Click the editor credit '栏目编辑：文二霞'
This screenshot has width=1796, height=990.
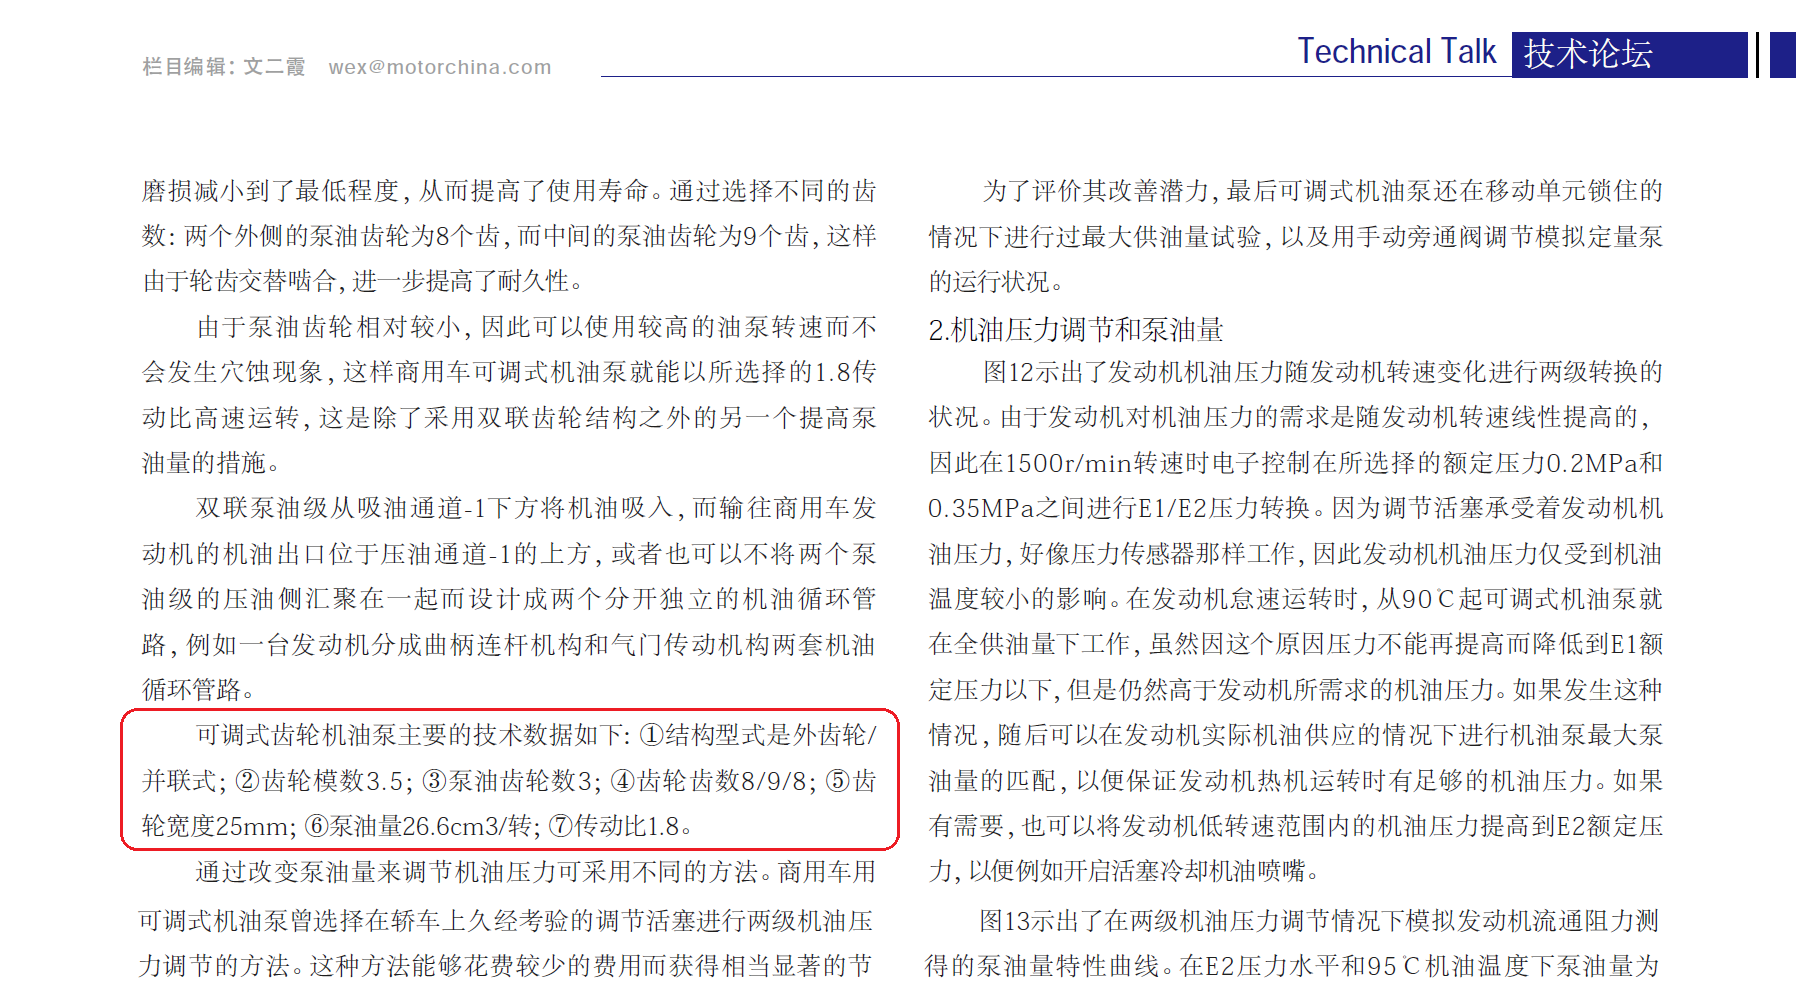(x=224, y=67)
